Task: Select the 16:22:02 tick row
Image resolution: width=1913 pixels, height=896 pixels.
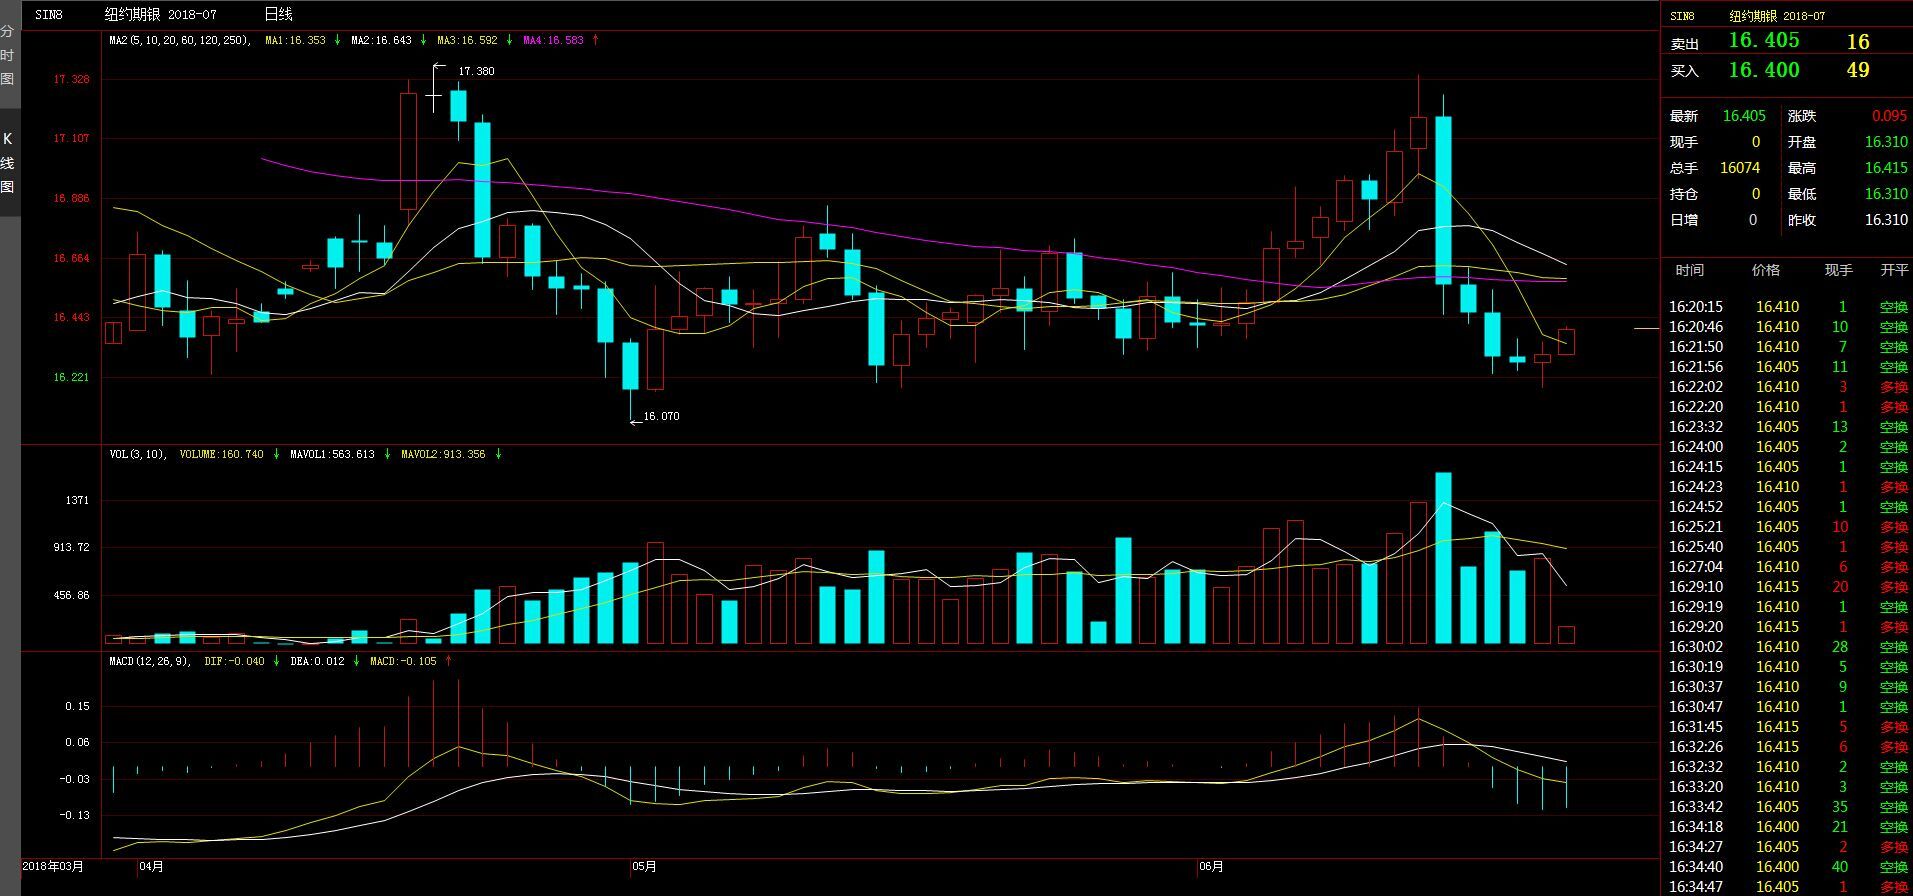Action: coord(1788,387)
